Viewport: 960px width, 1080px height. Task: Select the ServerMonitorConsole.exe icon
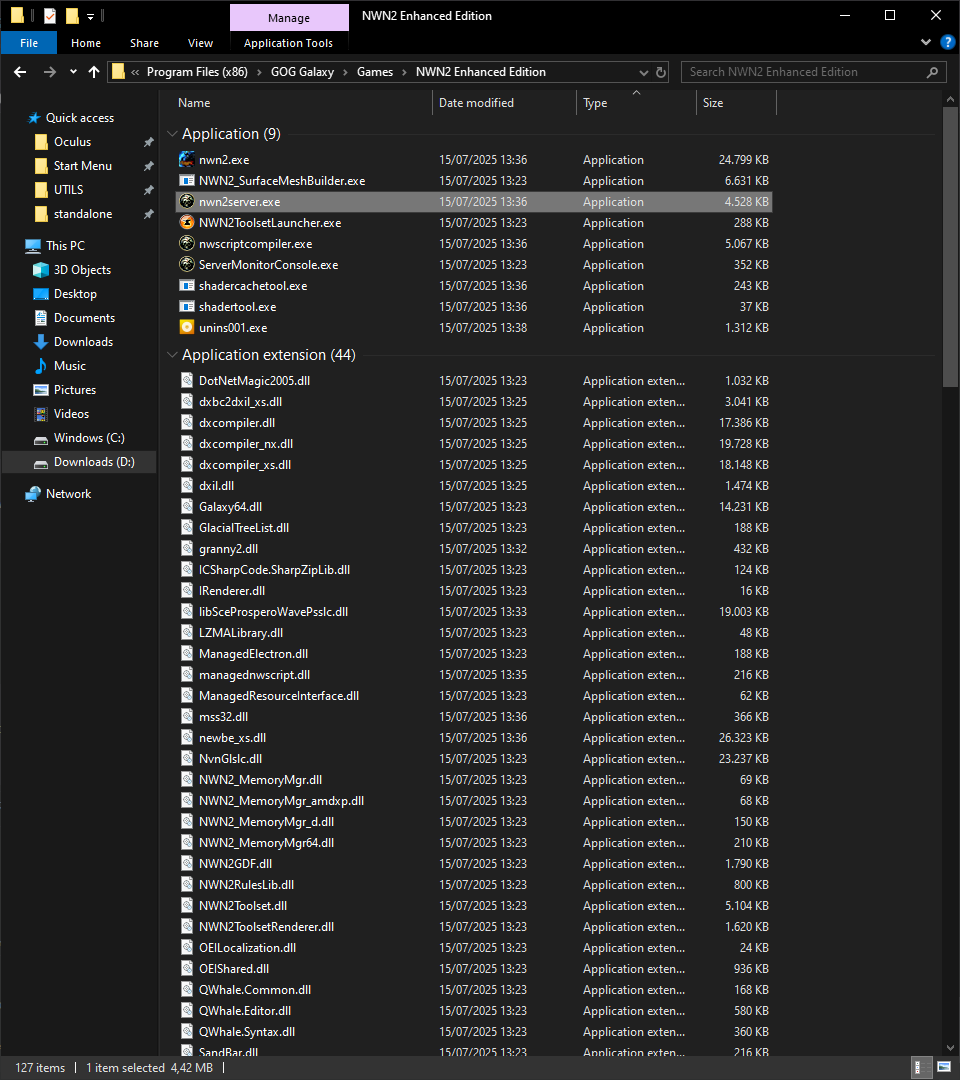[187, 264]
